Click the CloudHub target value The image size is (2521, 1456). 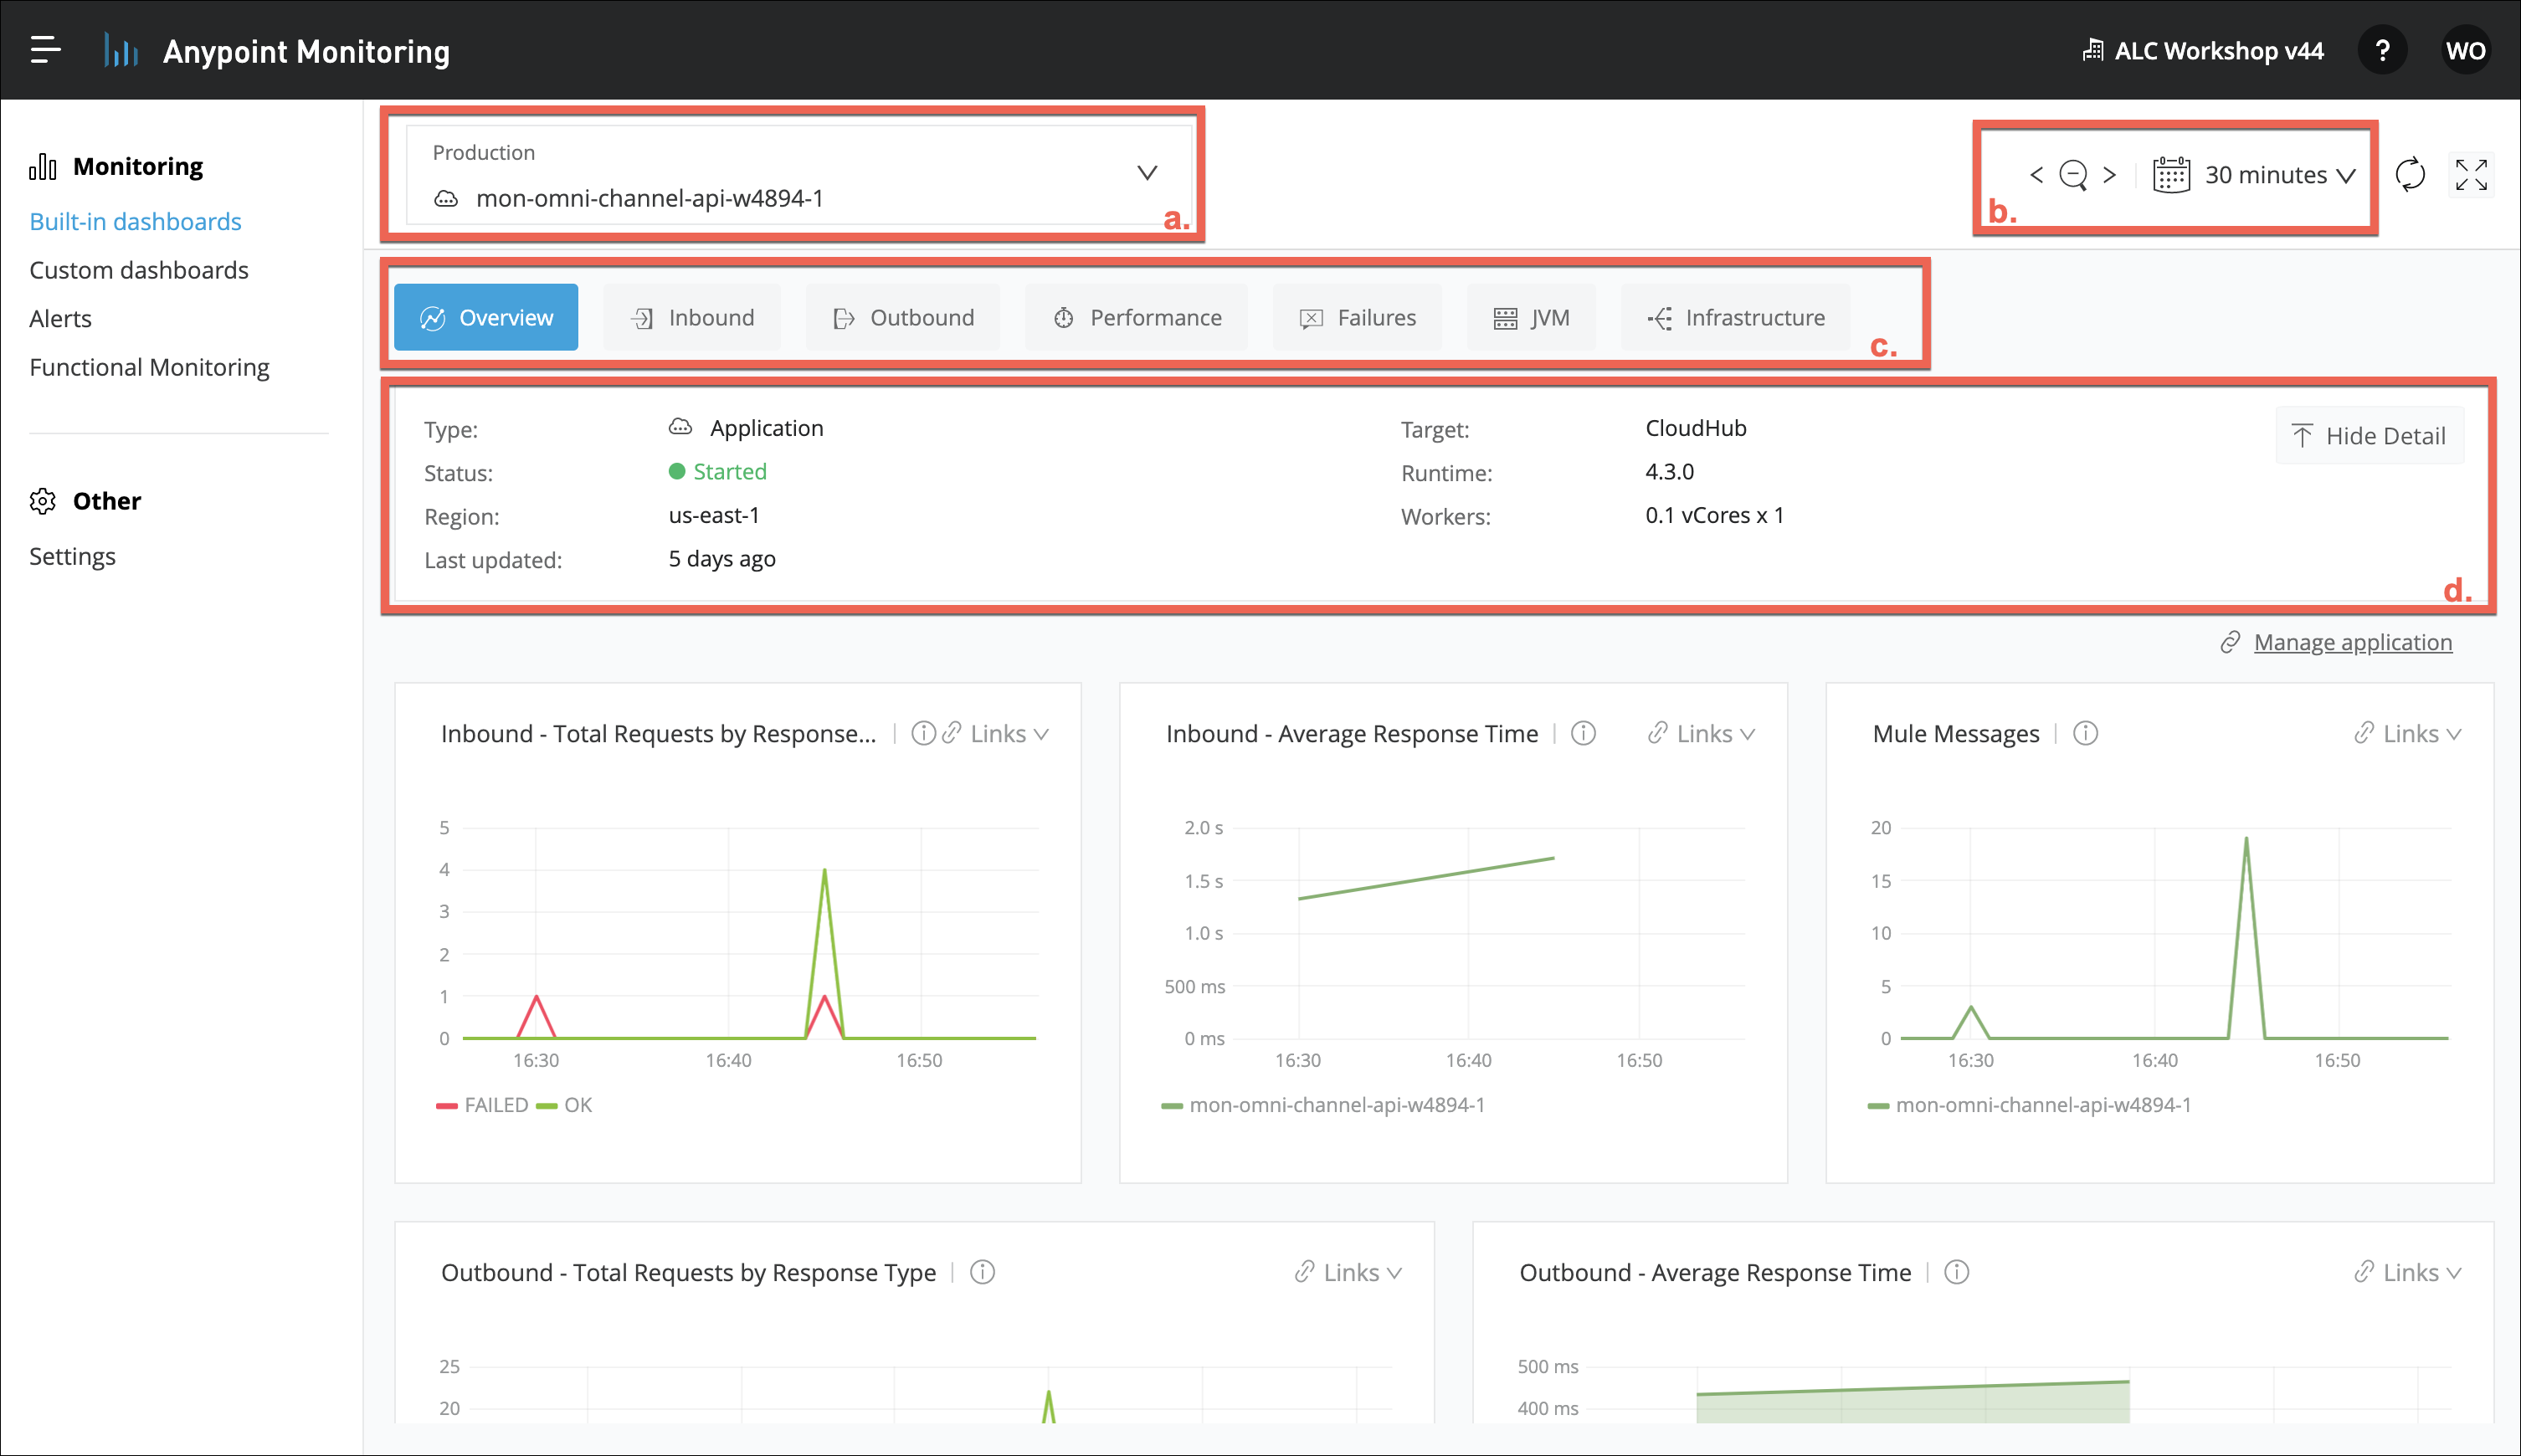click(1696, 428)
